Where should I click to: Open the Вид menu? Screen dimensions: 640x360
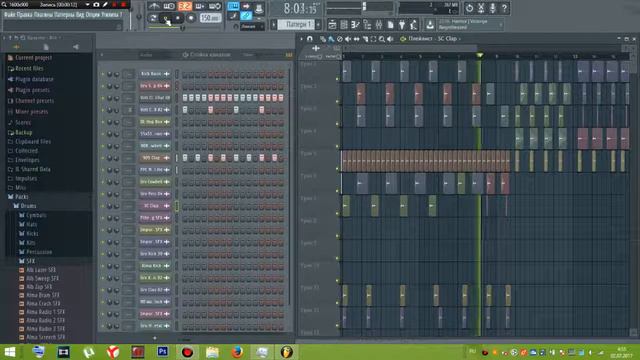pyautogui.click(x=80, y=15)
